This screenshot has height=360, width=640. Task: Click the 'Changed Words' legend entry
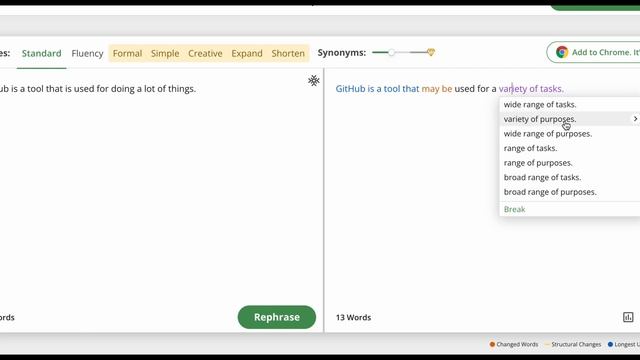click(514, 344)
